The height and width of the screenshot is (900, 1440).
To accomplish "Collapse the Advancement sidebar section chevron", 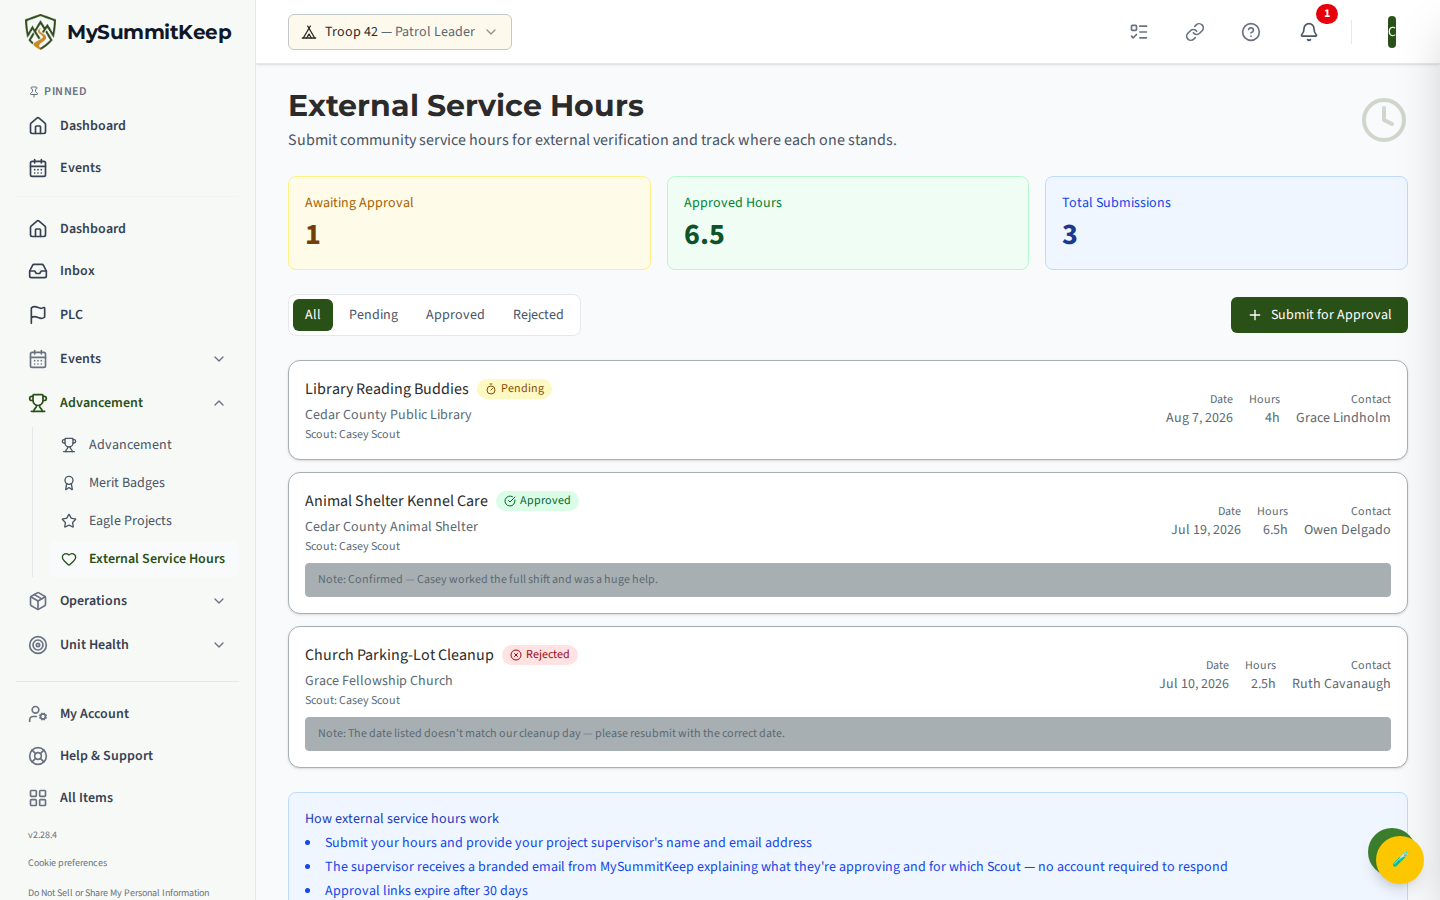I will point(219,402).
